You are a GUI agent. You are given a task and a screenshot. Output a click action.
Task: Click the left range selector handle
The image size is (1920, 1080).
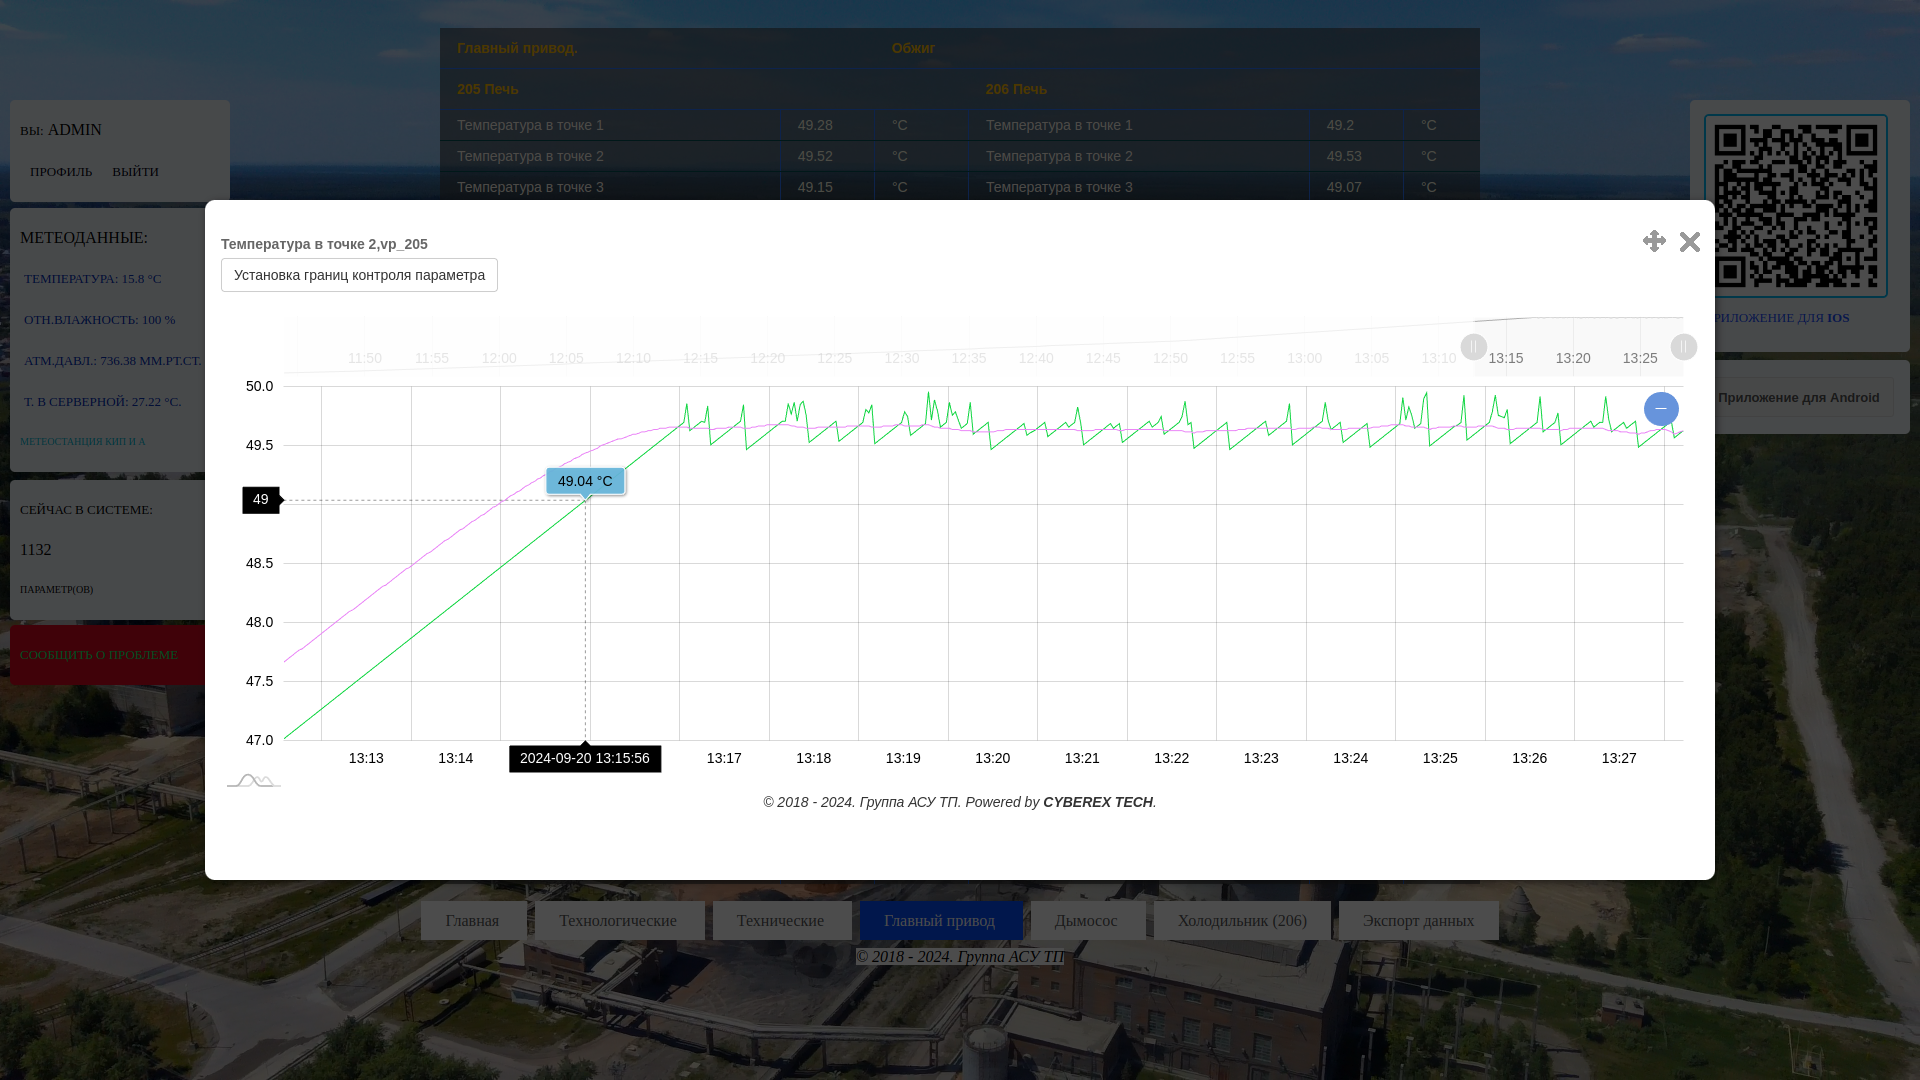coord(1474,347)
